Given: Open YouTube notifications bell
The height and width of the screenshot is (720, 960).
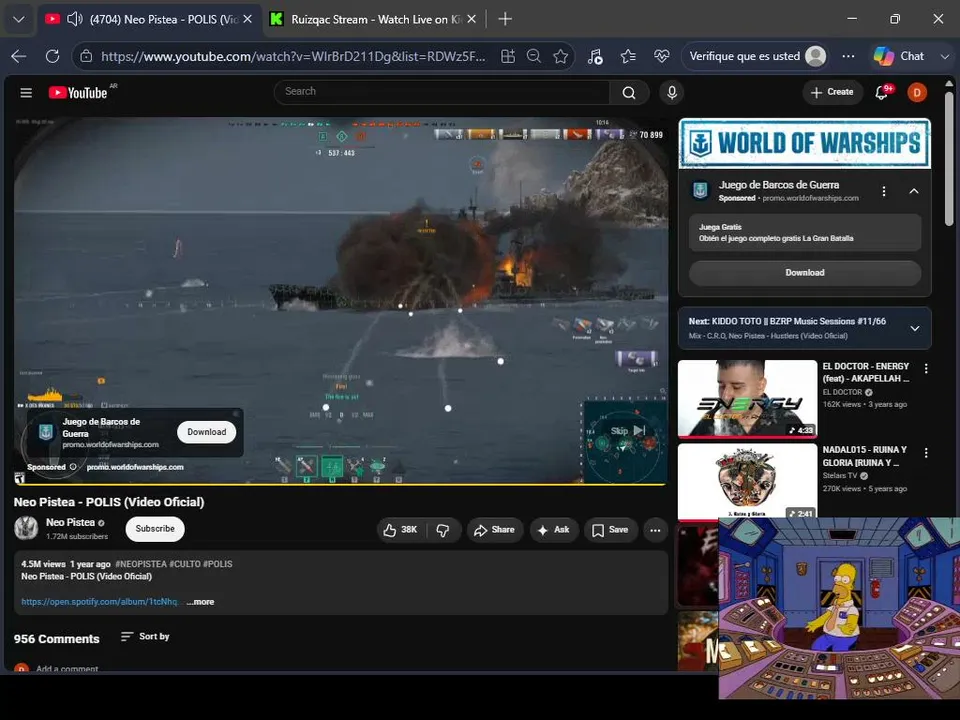Looking at the screenshot, I should point(882,92).
